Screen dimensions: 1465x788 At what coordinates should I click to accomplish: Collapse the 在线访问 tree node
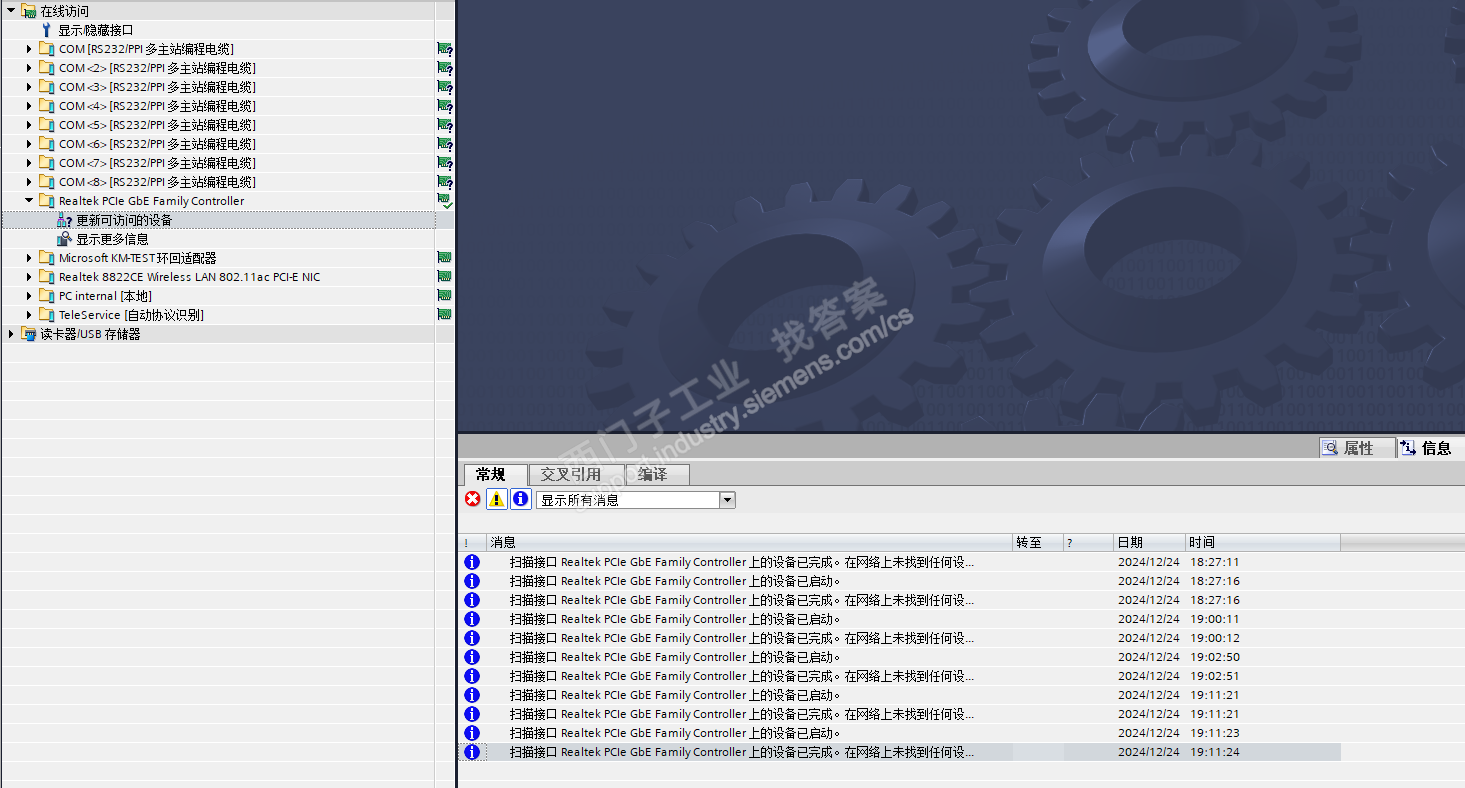pos(11,11)
